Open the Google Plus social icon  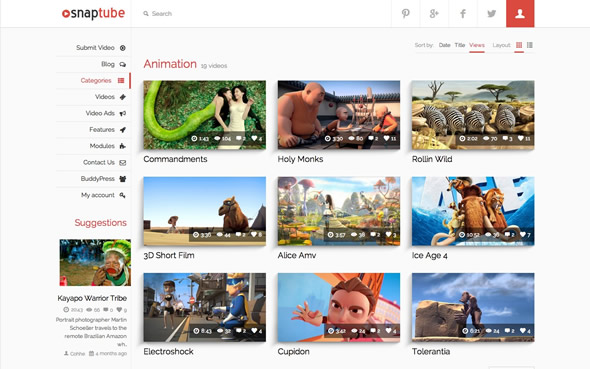pos(434,14)
